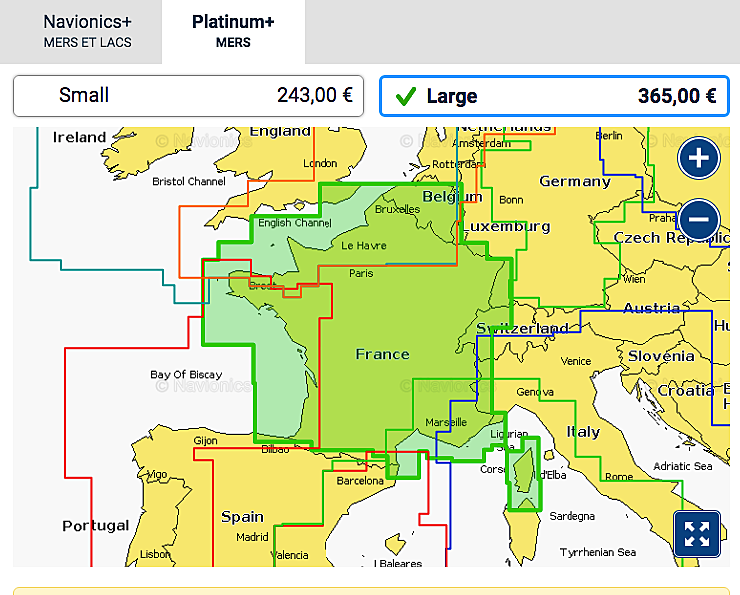
Task: Zoom out with the minus button
Action: point(698,219)
